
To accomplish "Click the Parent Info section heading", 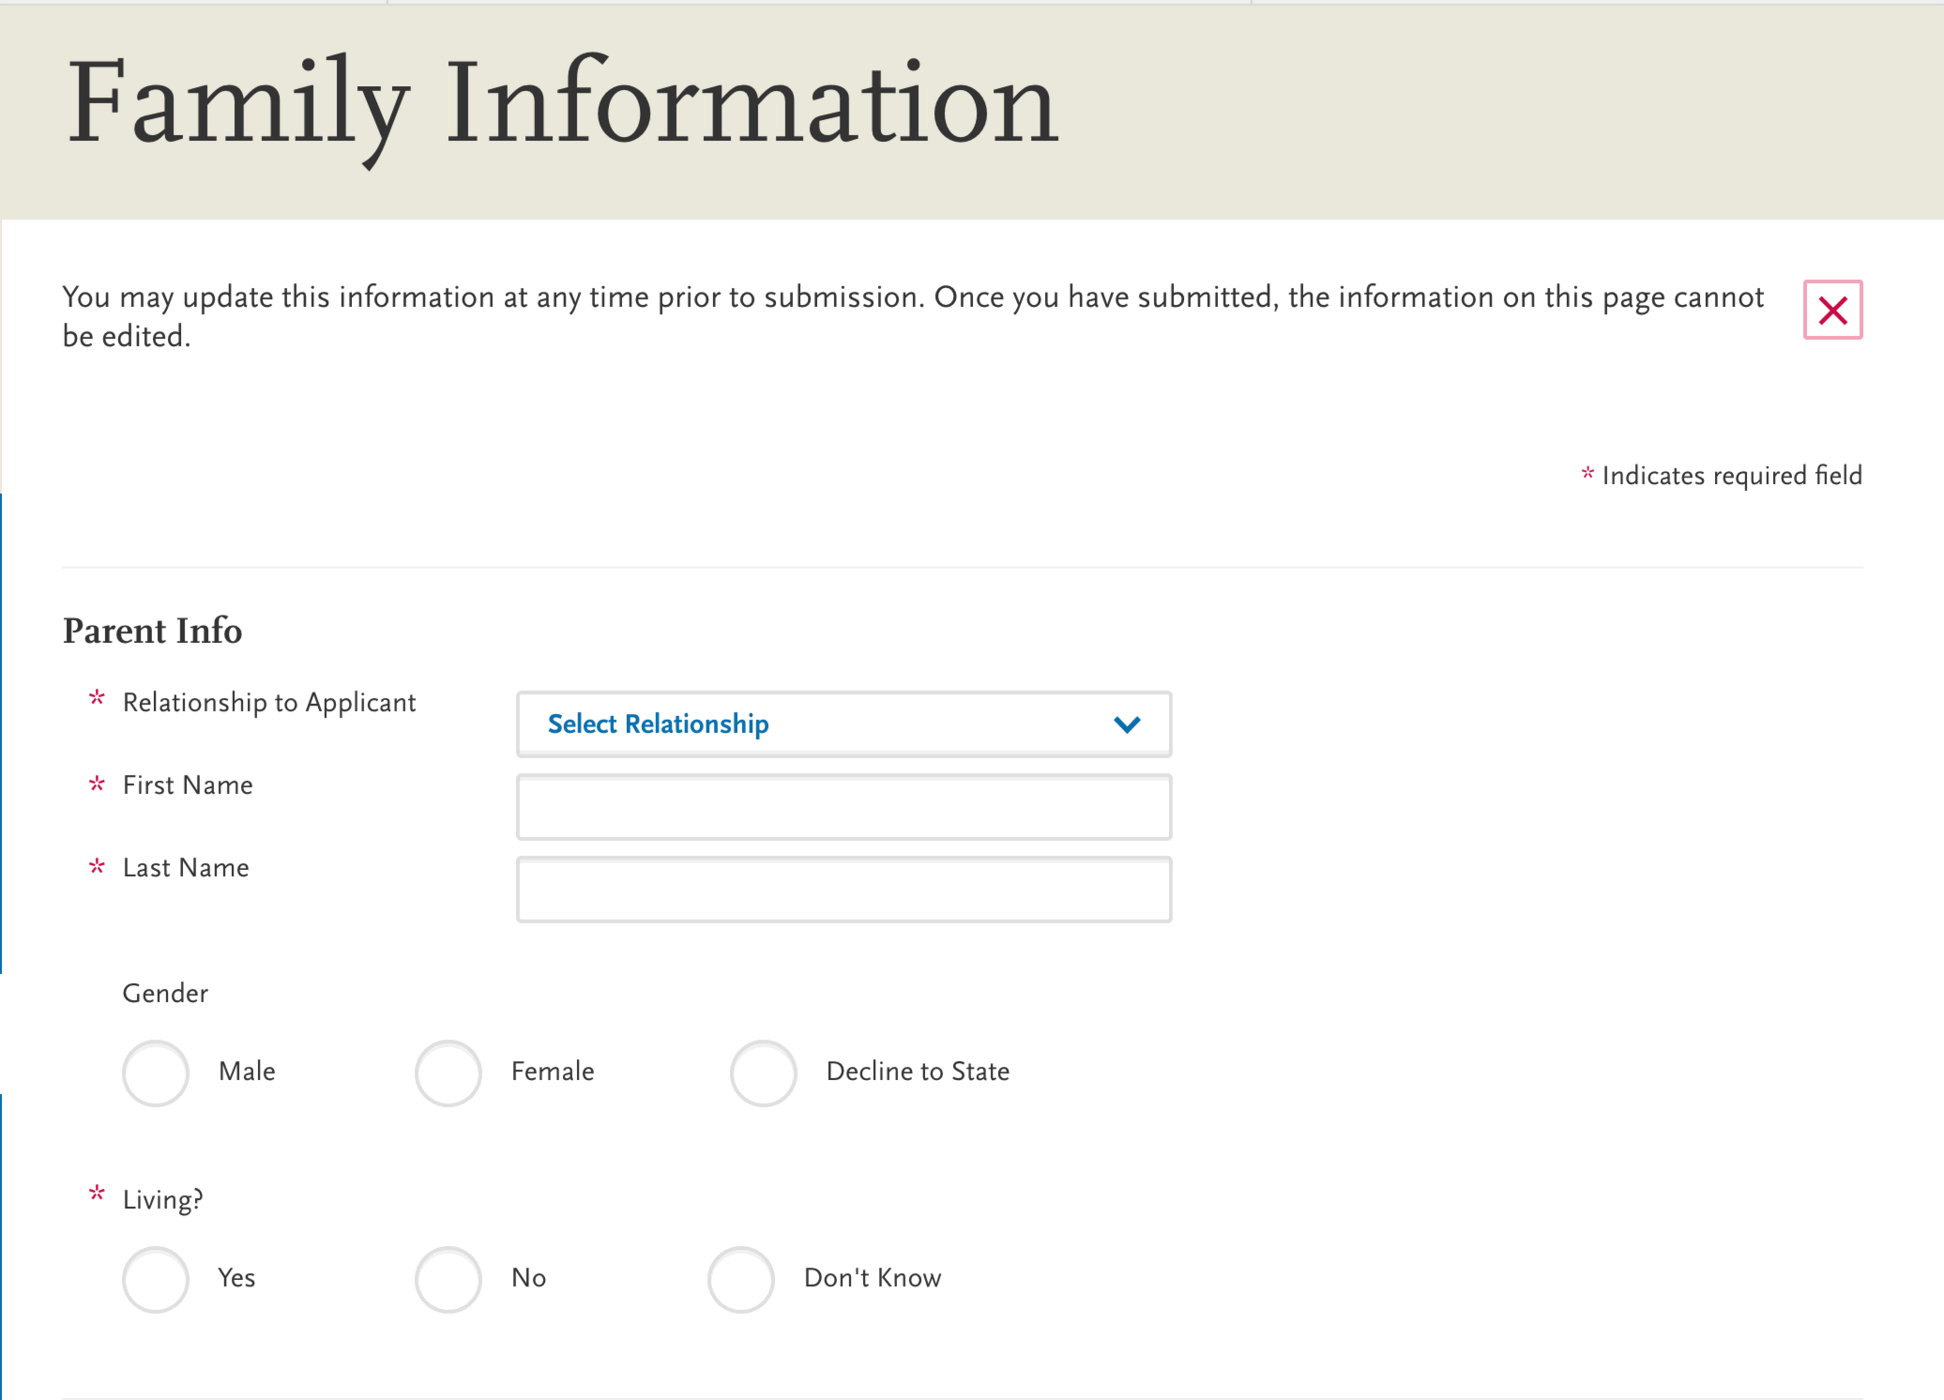I will [152, 630].
